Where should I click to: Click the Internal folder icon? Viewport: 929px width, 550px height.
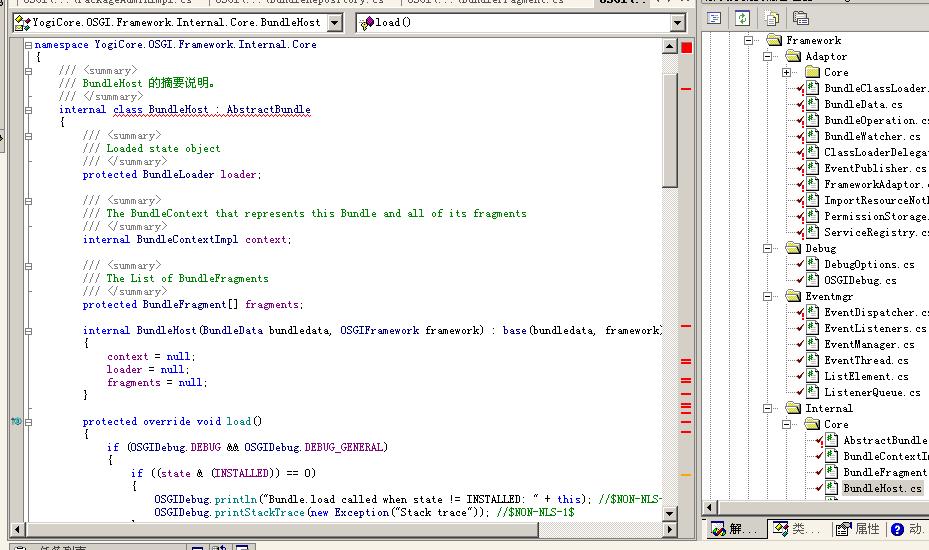pos(793,408)
